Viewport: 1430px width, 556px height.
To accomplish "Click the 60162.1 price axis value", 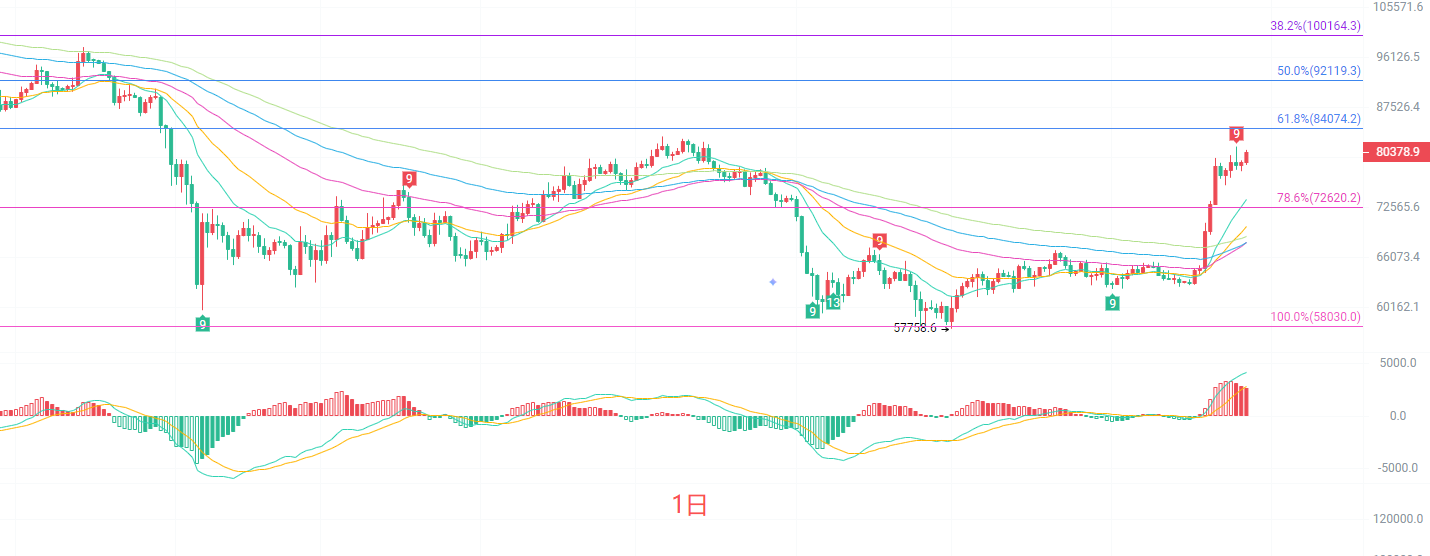I will (1399, 307).
